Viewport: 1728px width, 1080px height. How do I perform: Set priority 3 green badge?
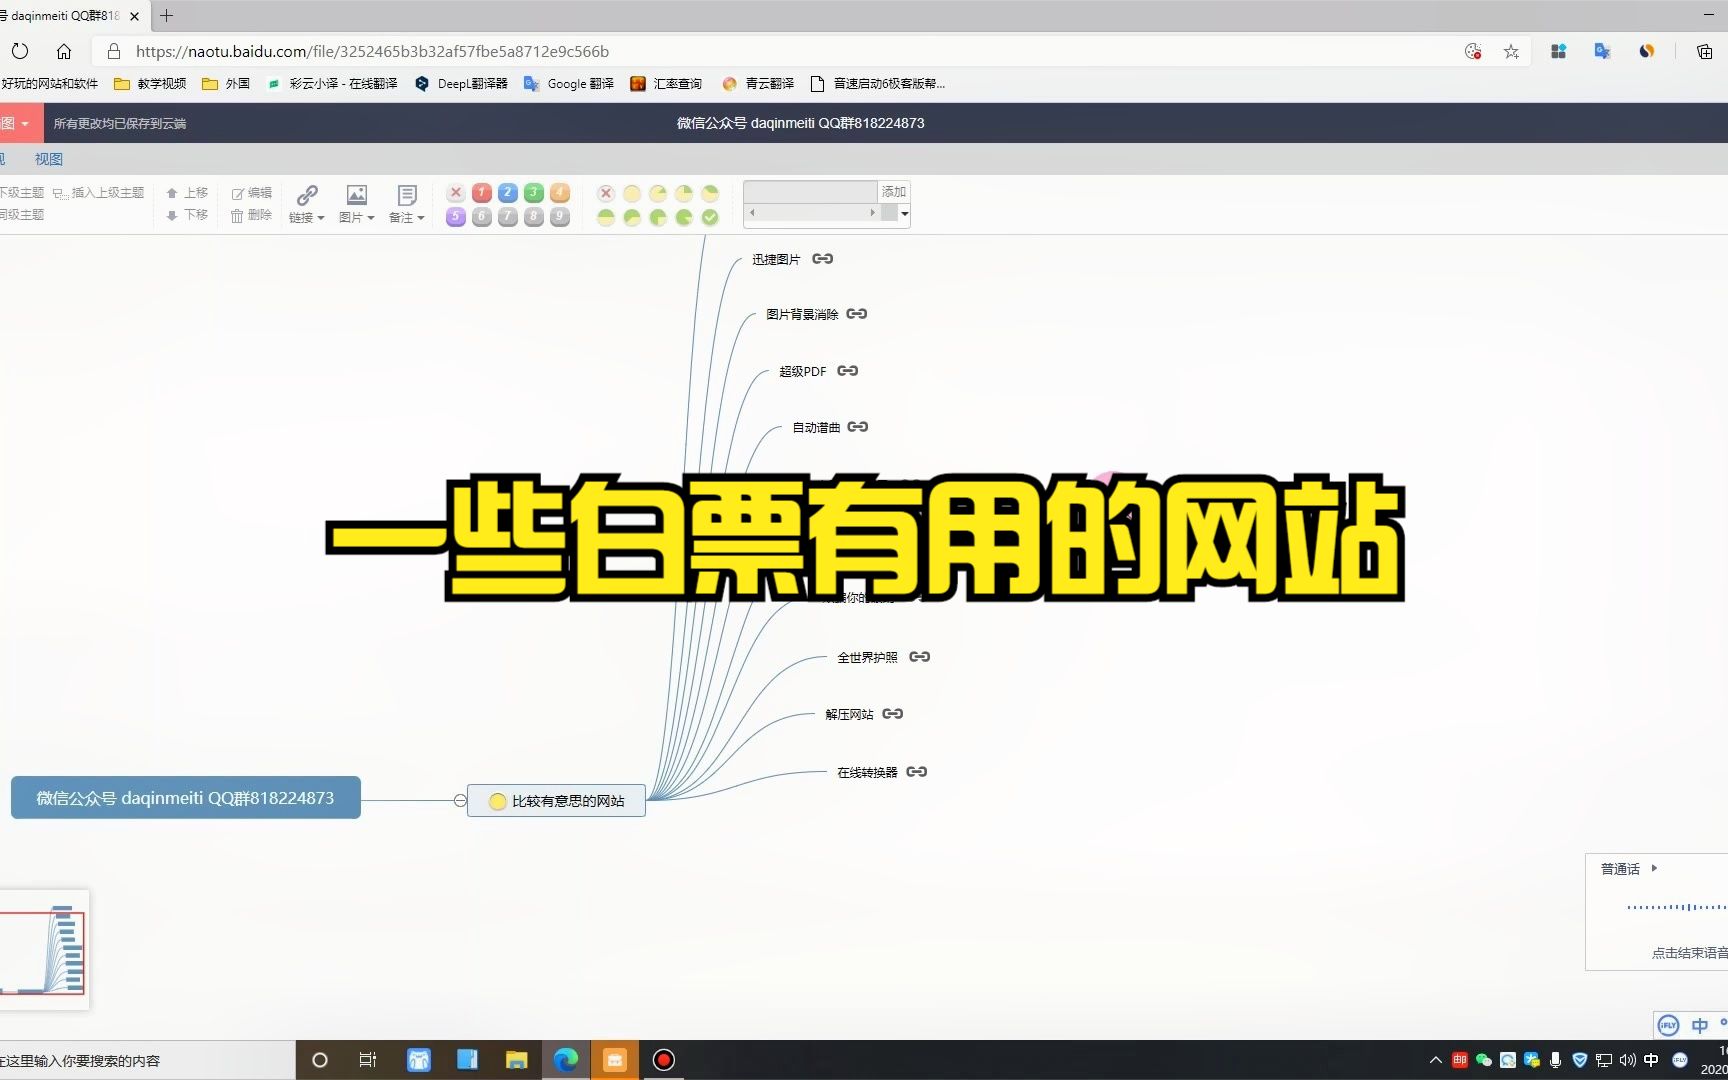tap(534, 192)
